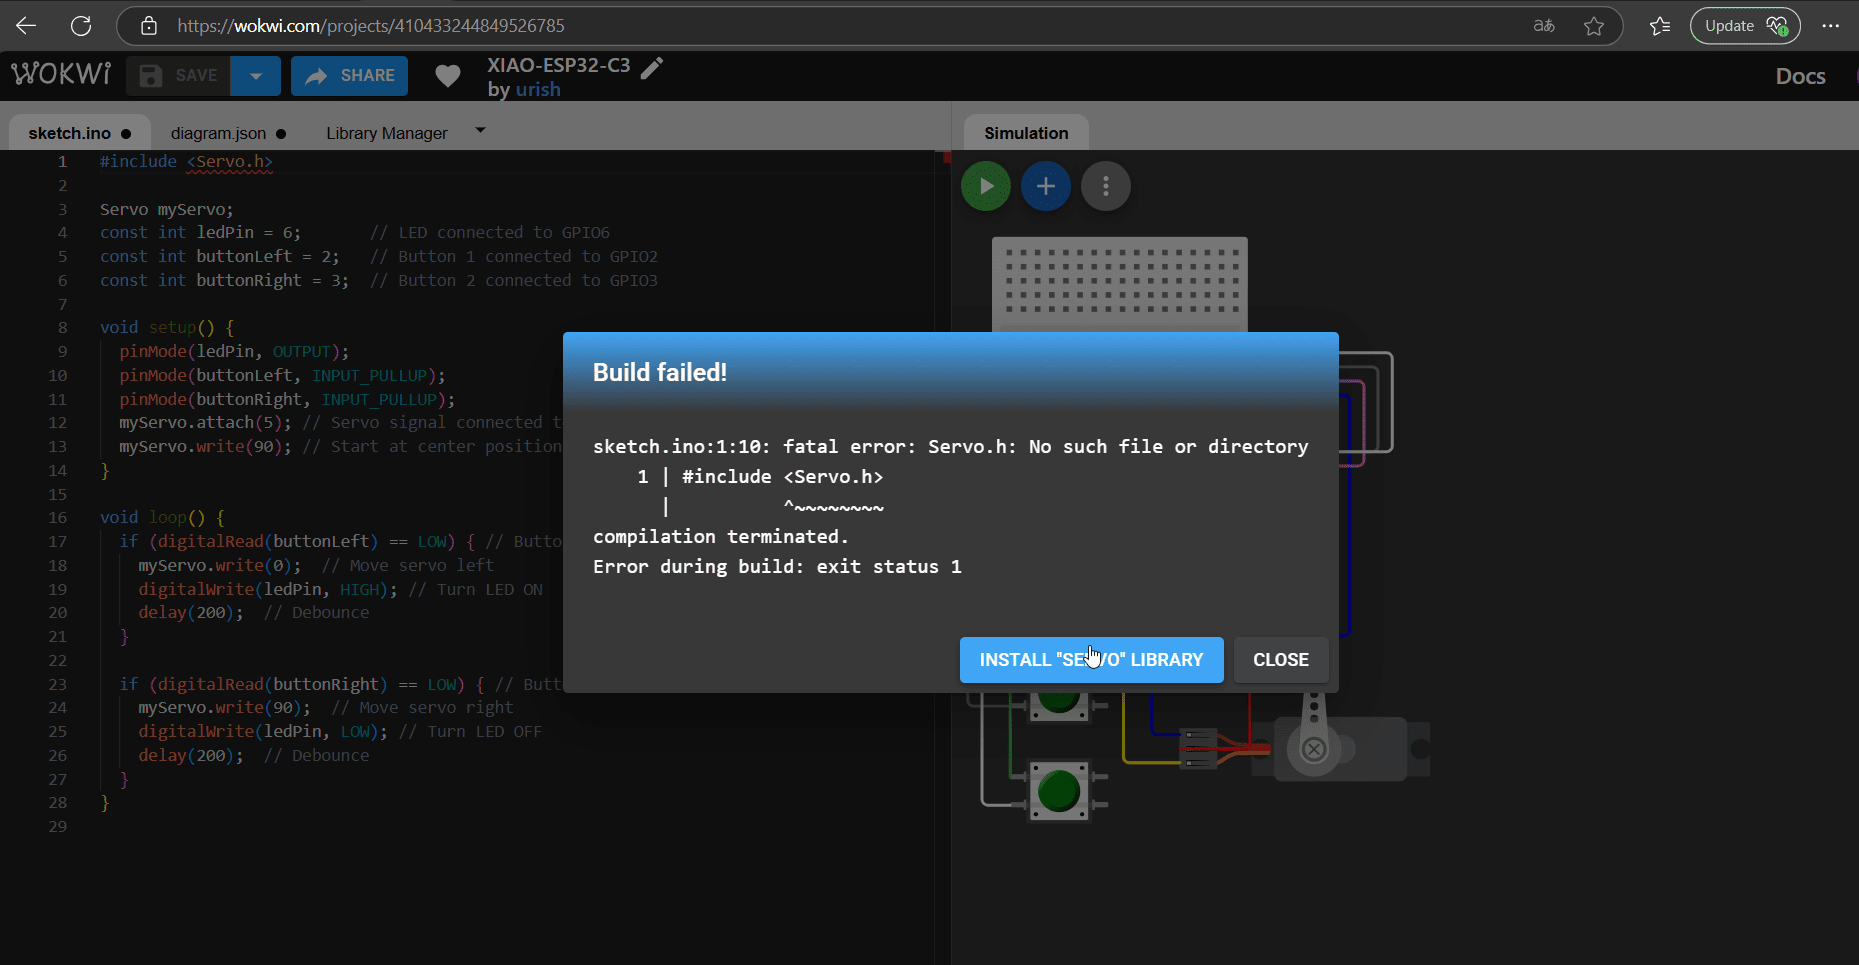This screenshot has width=1859, height=965.
Task: Open browser settings ellipsis menu
Action: tap(1830, 26)
